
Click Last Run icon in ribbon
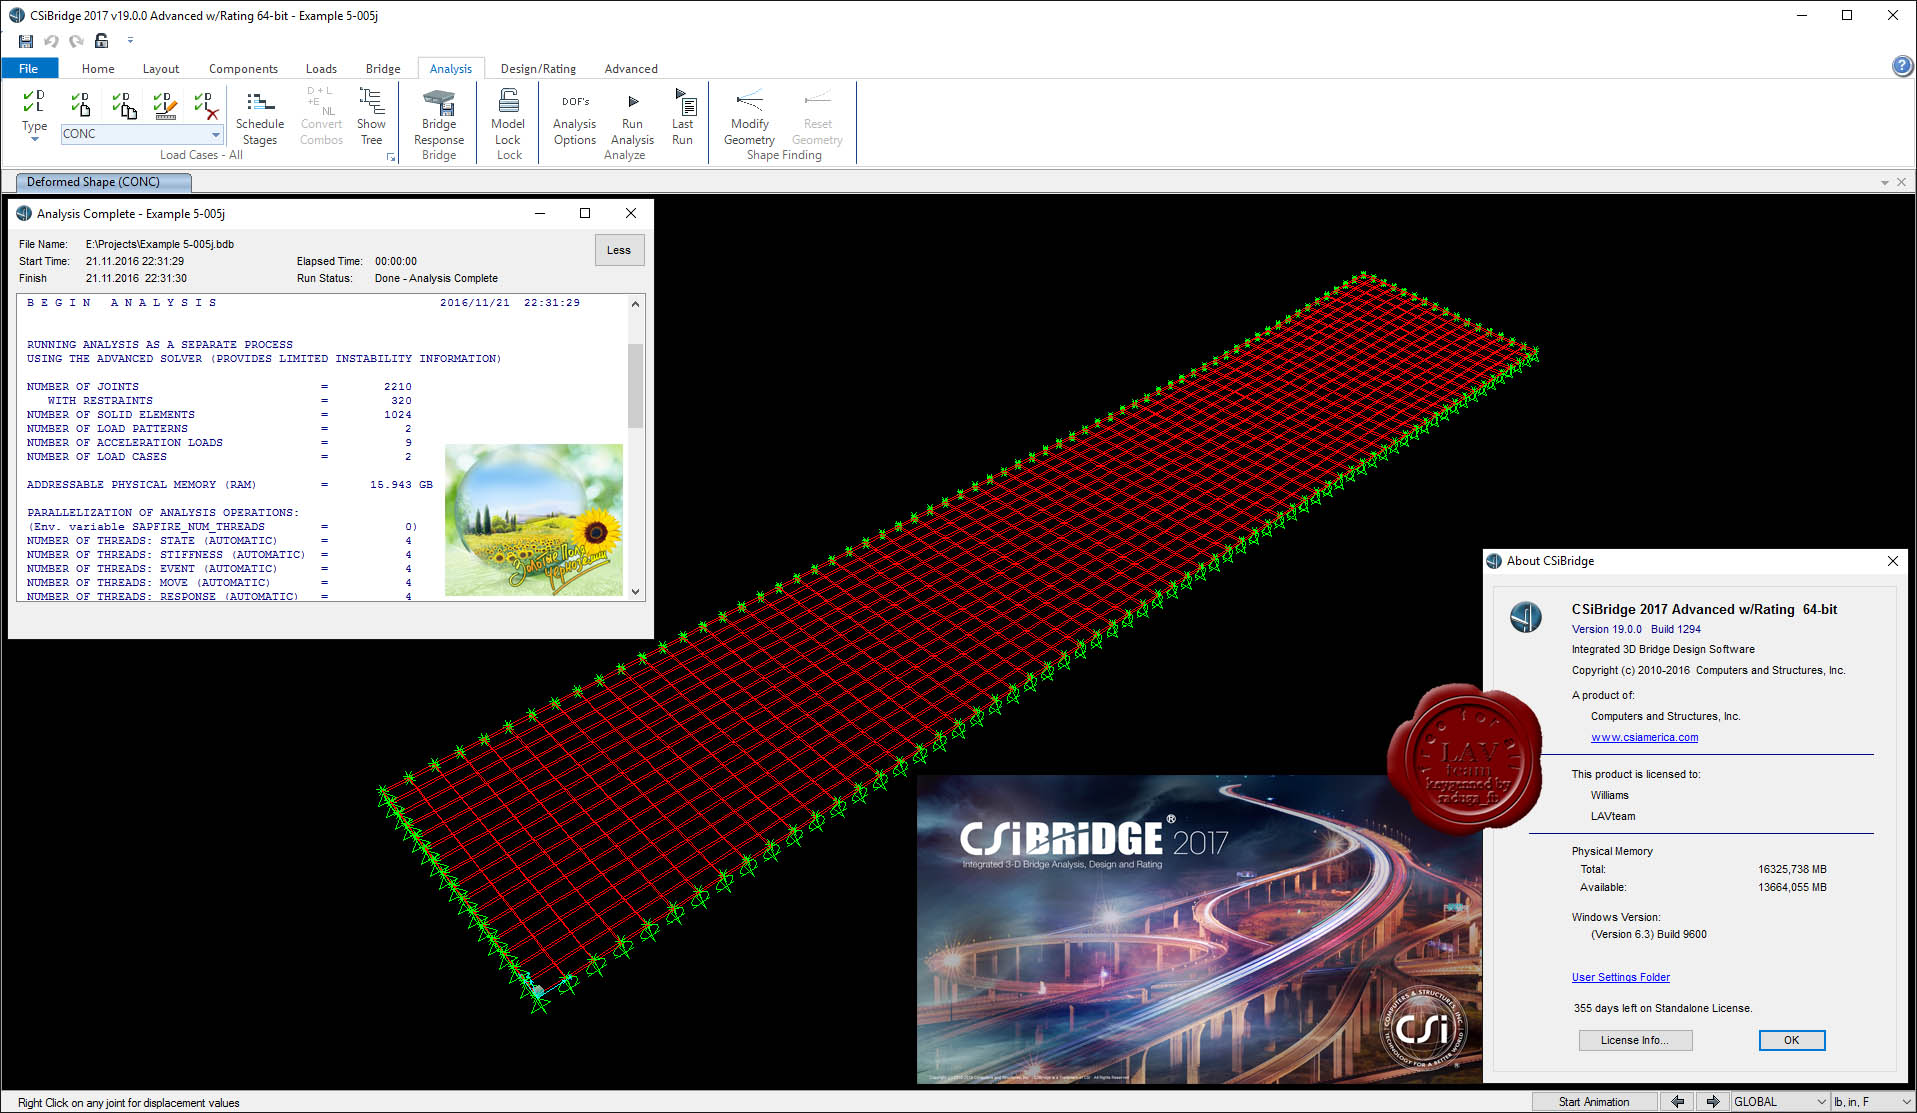683,118
